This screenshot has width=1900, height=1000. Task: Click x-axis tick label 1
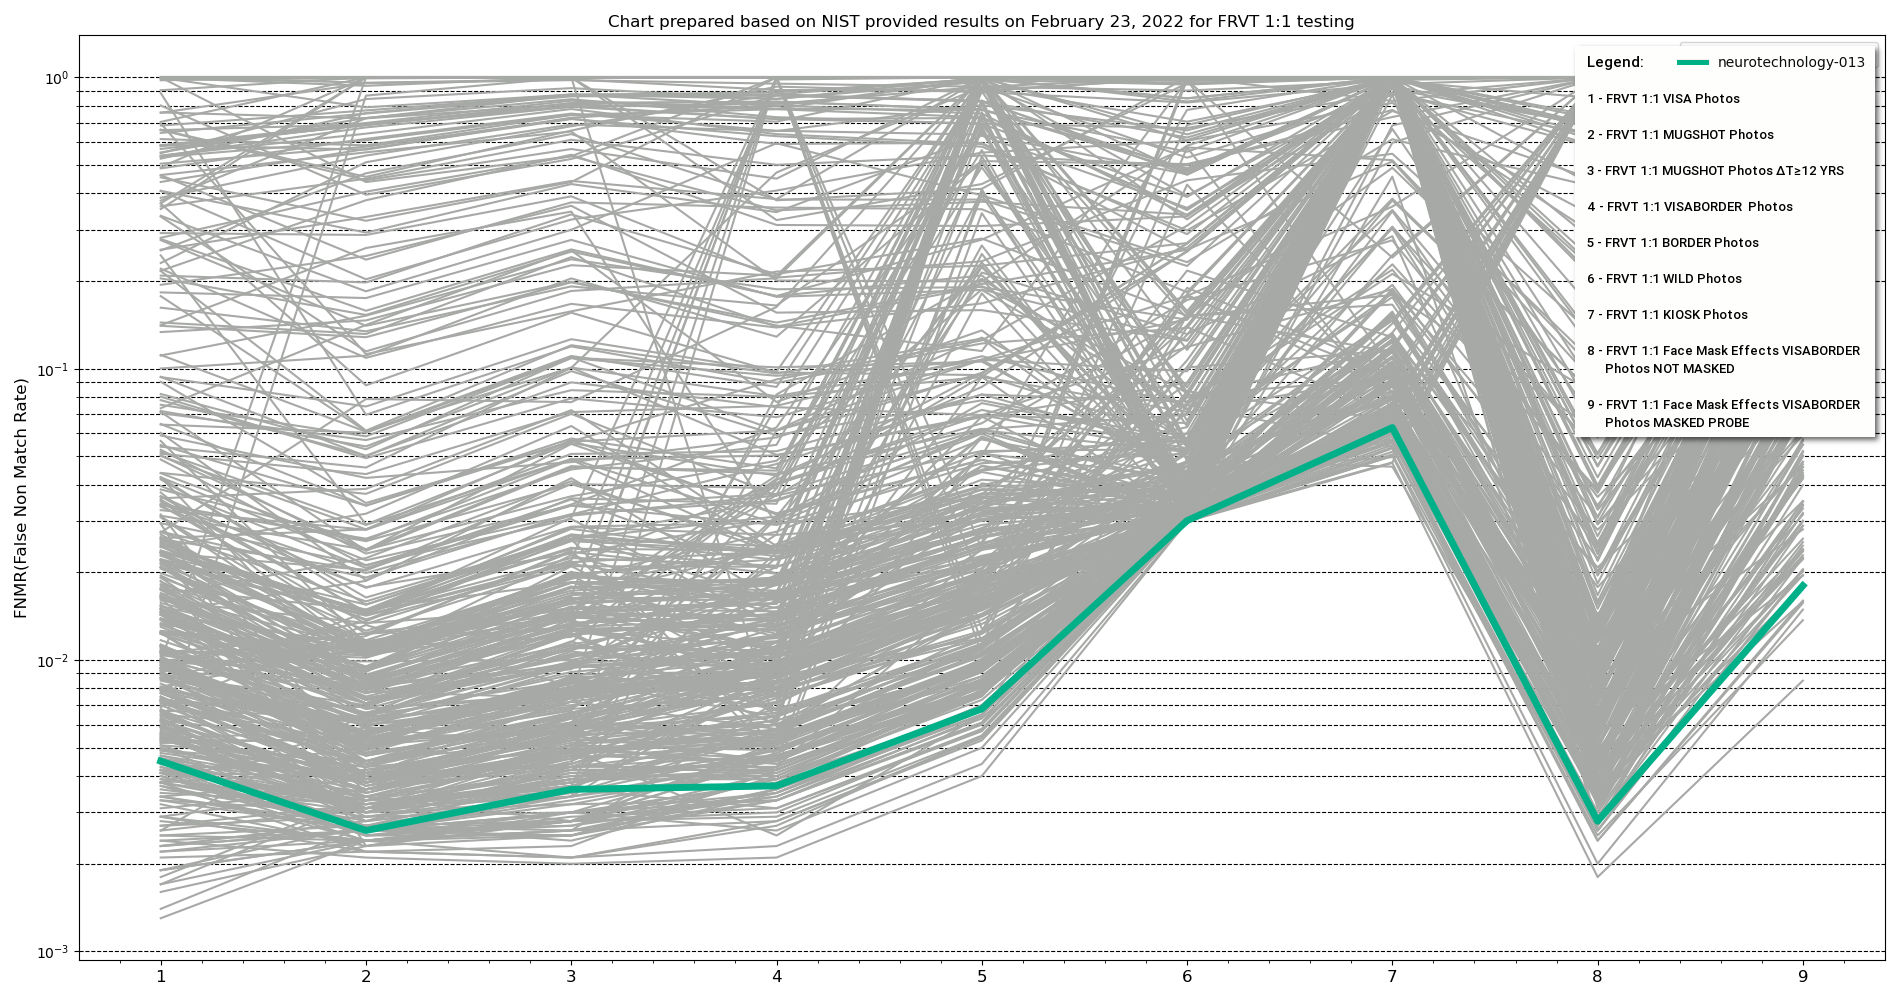click(160, 977)
